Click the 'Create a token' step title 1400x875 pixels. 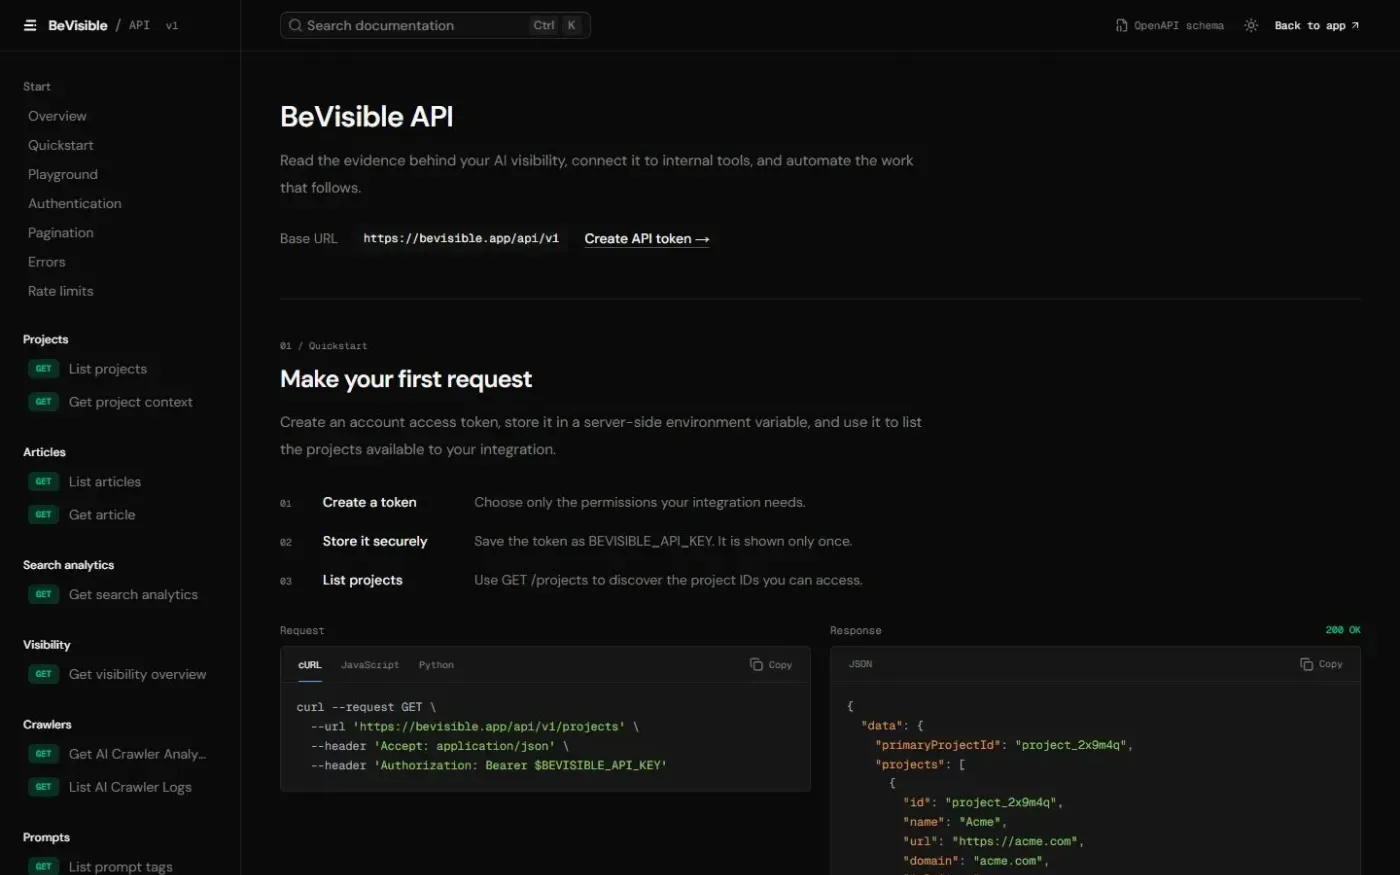pyautogui.click(x=370, y=502)
